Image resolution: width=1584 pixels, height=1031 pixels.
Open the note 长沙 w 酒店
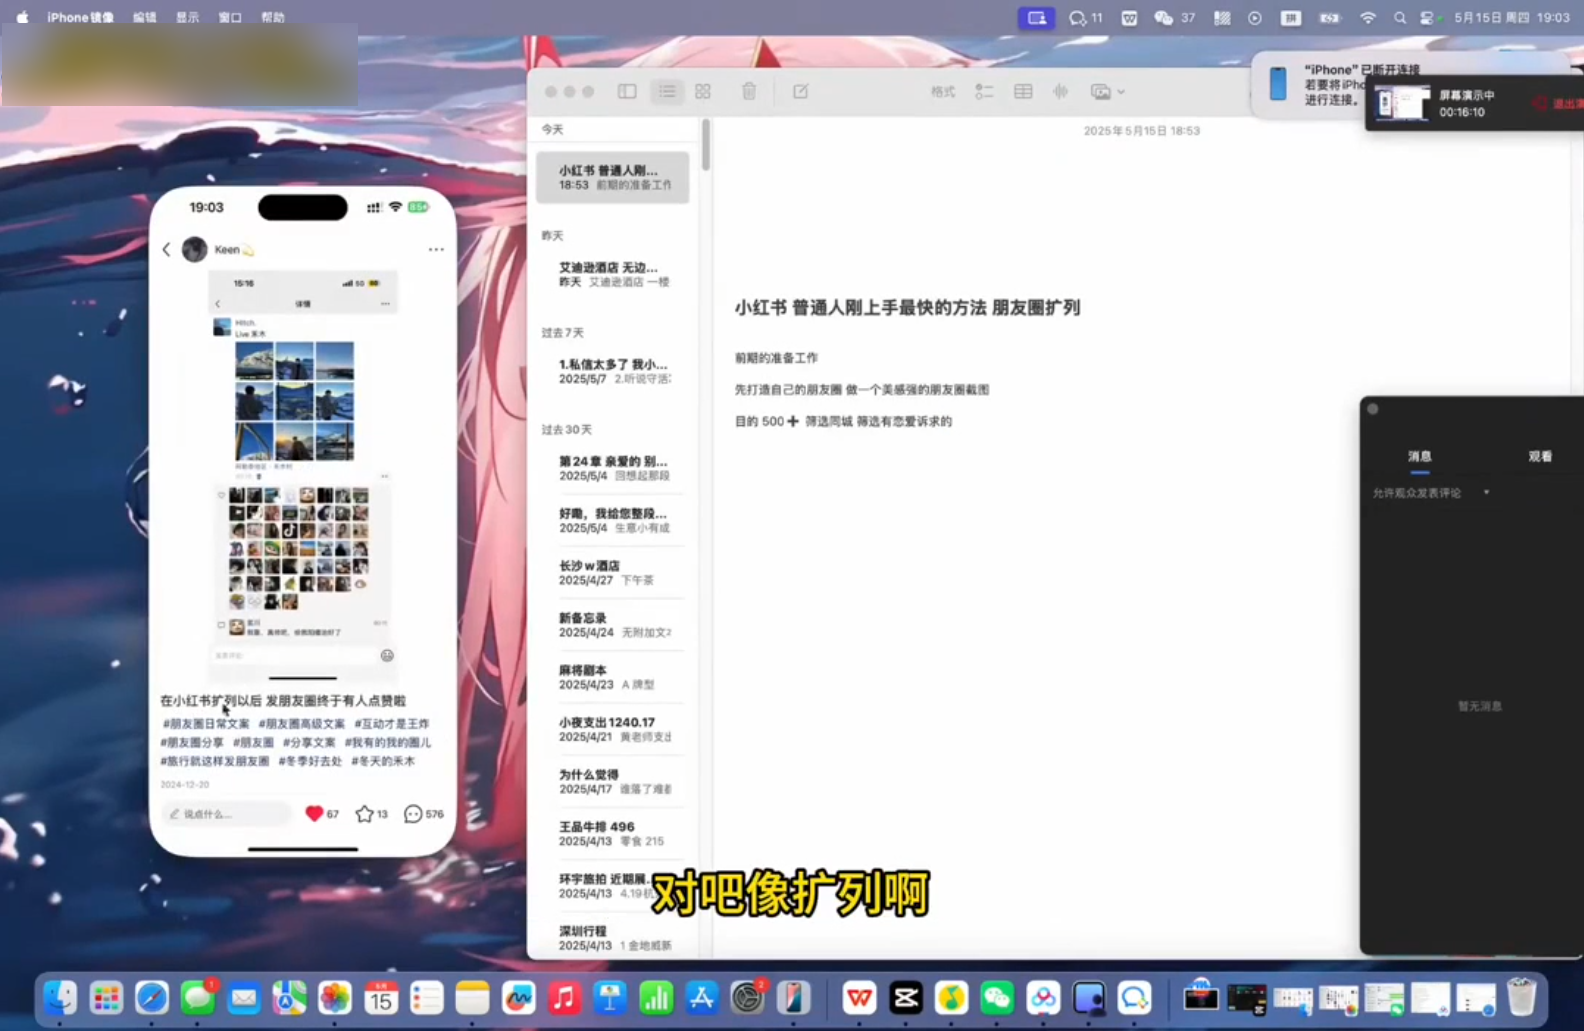[613, 572]
